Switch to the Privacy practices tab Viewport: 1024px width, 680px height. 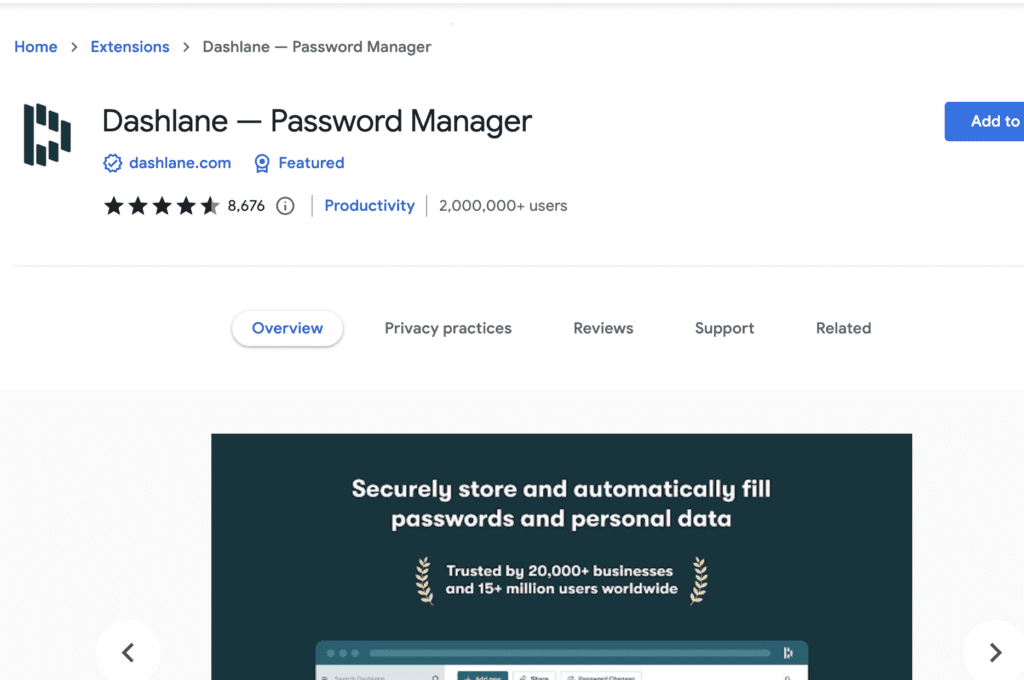tap(448, 329)
